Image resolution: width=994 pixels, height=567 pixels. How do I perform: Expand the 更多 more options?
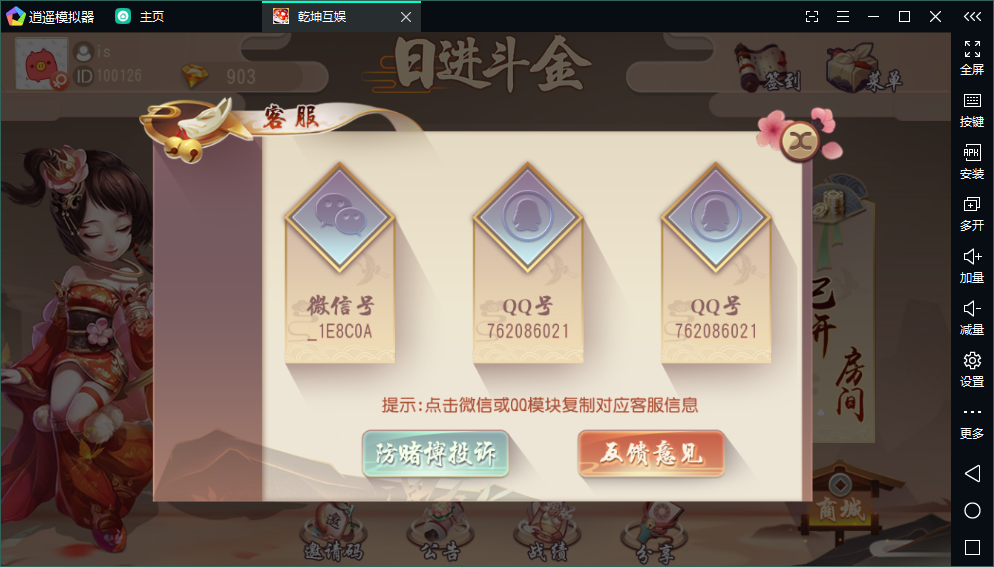(972, 423)
